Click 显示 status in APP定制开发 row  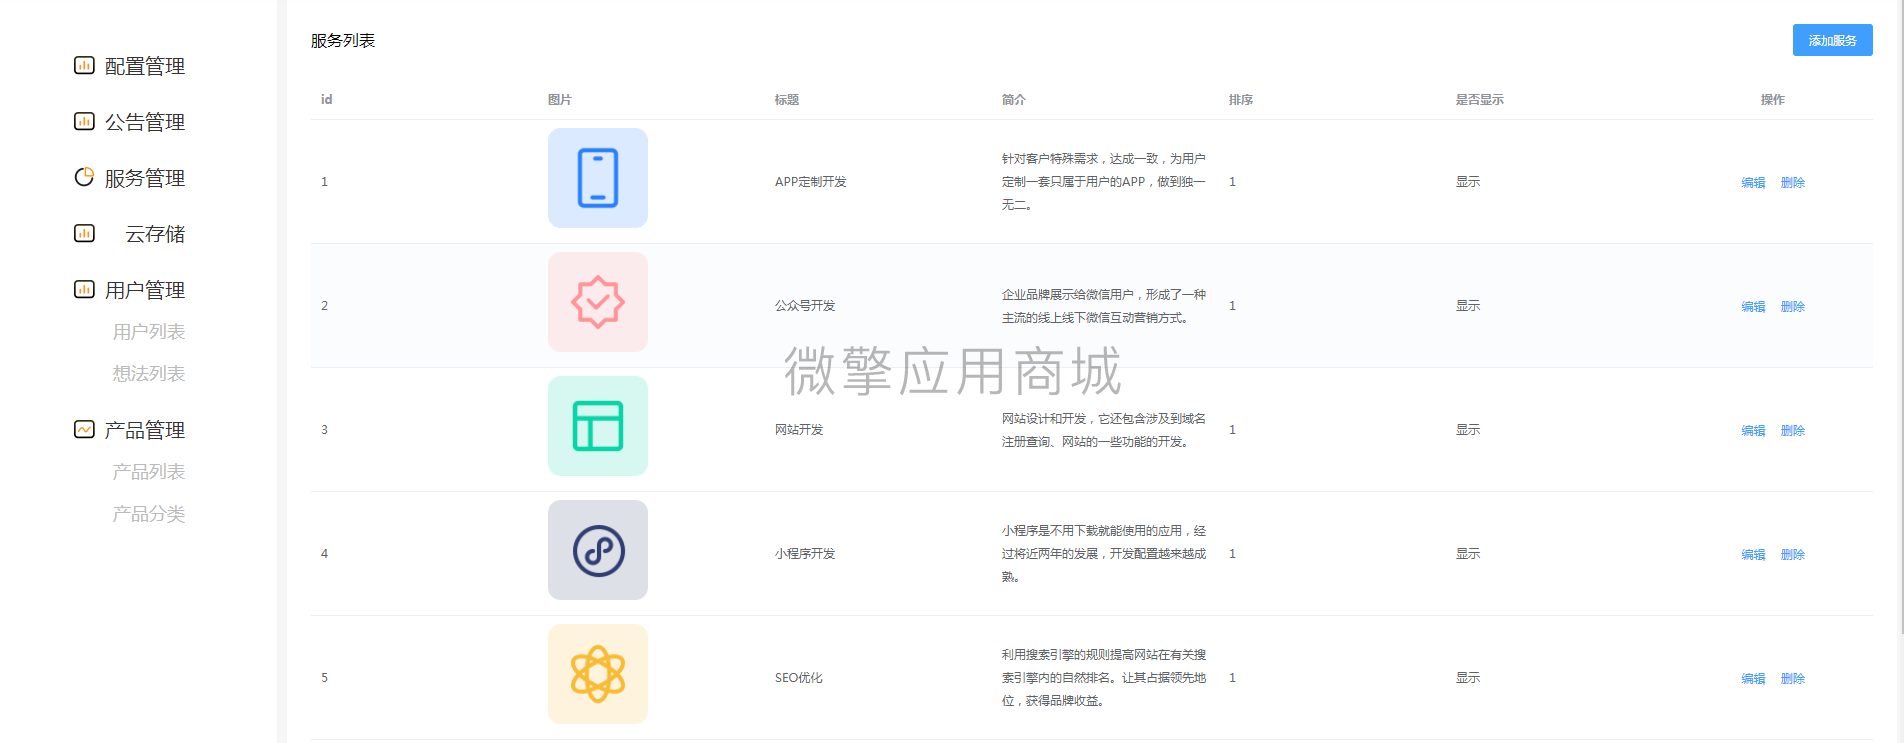[x=1468, y=181]
